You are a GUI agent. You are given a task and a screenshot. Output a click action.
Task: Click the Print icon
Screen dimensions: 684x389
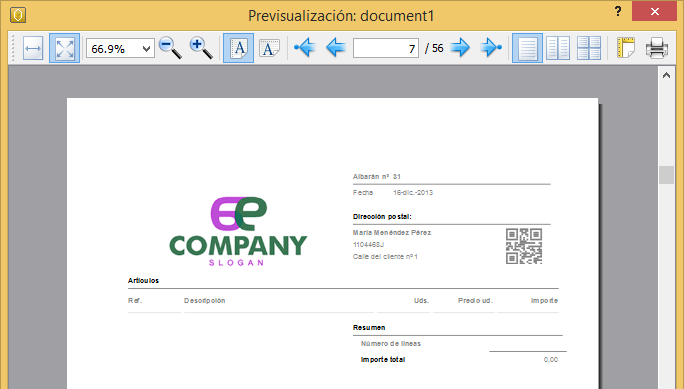[657, 48]
